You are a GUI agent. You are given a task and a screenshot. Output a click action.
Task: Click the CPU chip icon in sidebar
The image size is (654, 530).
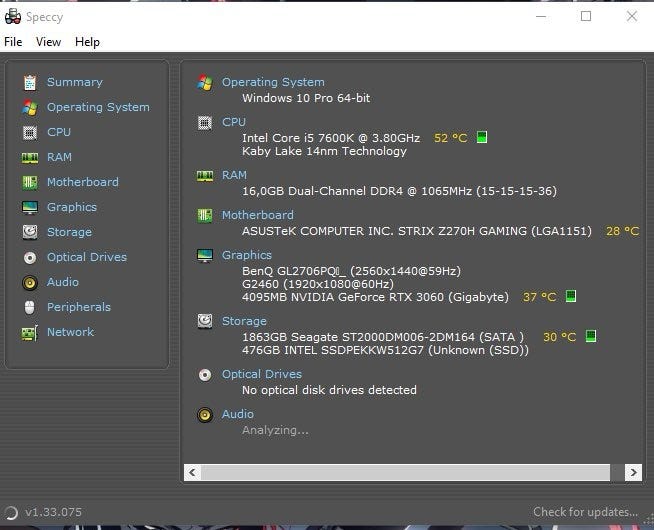tap(30, 132)
